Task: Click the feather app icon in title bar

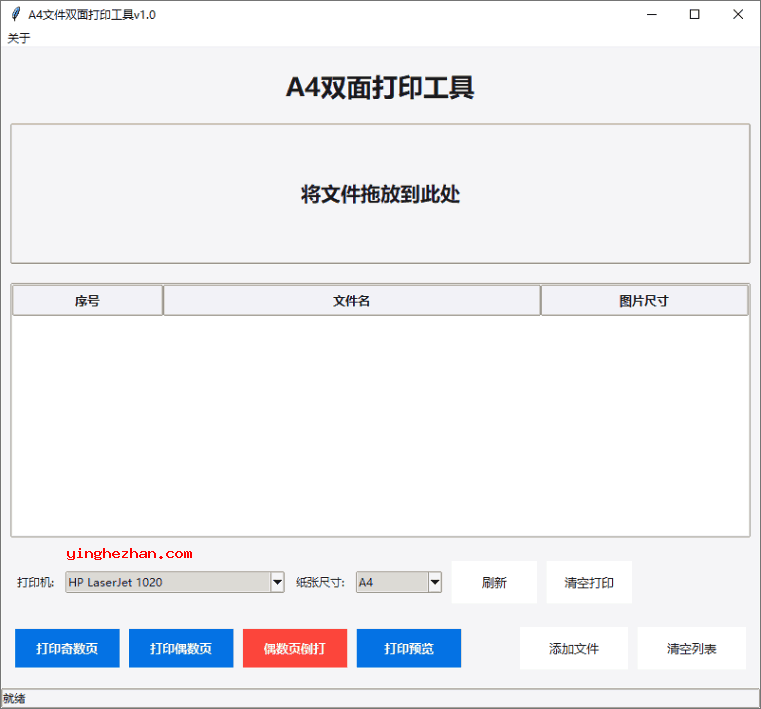Action: (16, 15)
